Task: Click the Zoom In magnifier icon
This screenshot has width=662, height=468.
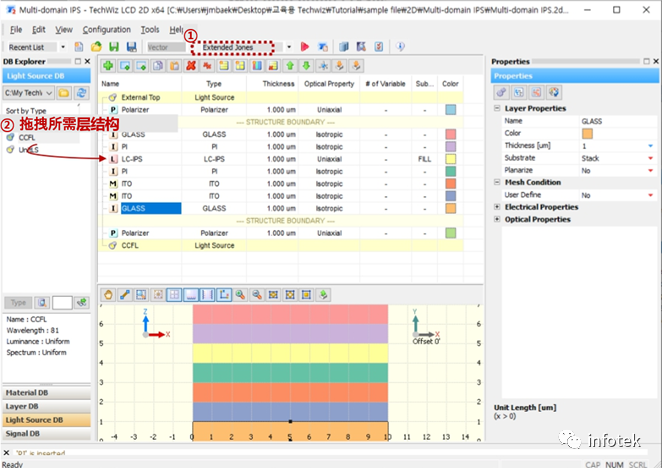Action: [240, 295]
